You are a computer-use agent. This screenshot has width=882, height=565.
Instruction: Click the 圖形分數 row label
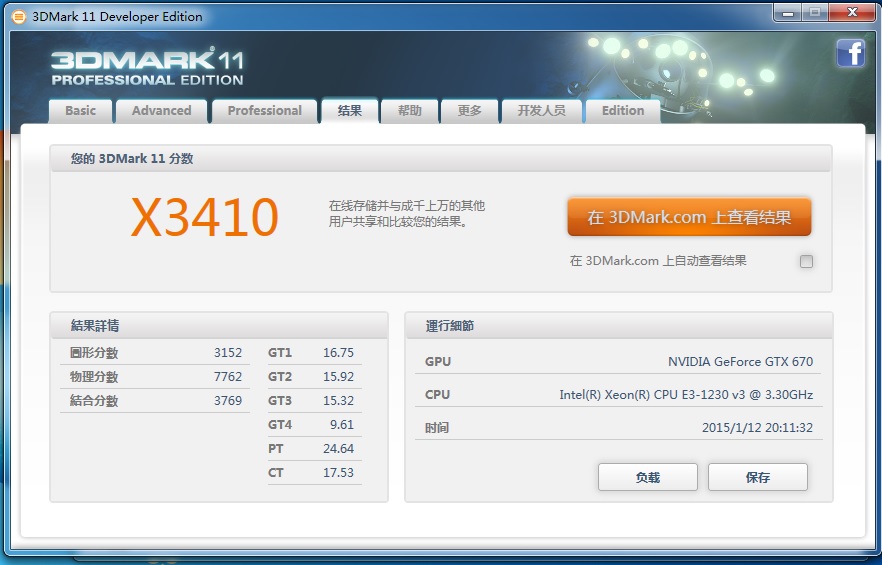94,353
